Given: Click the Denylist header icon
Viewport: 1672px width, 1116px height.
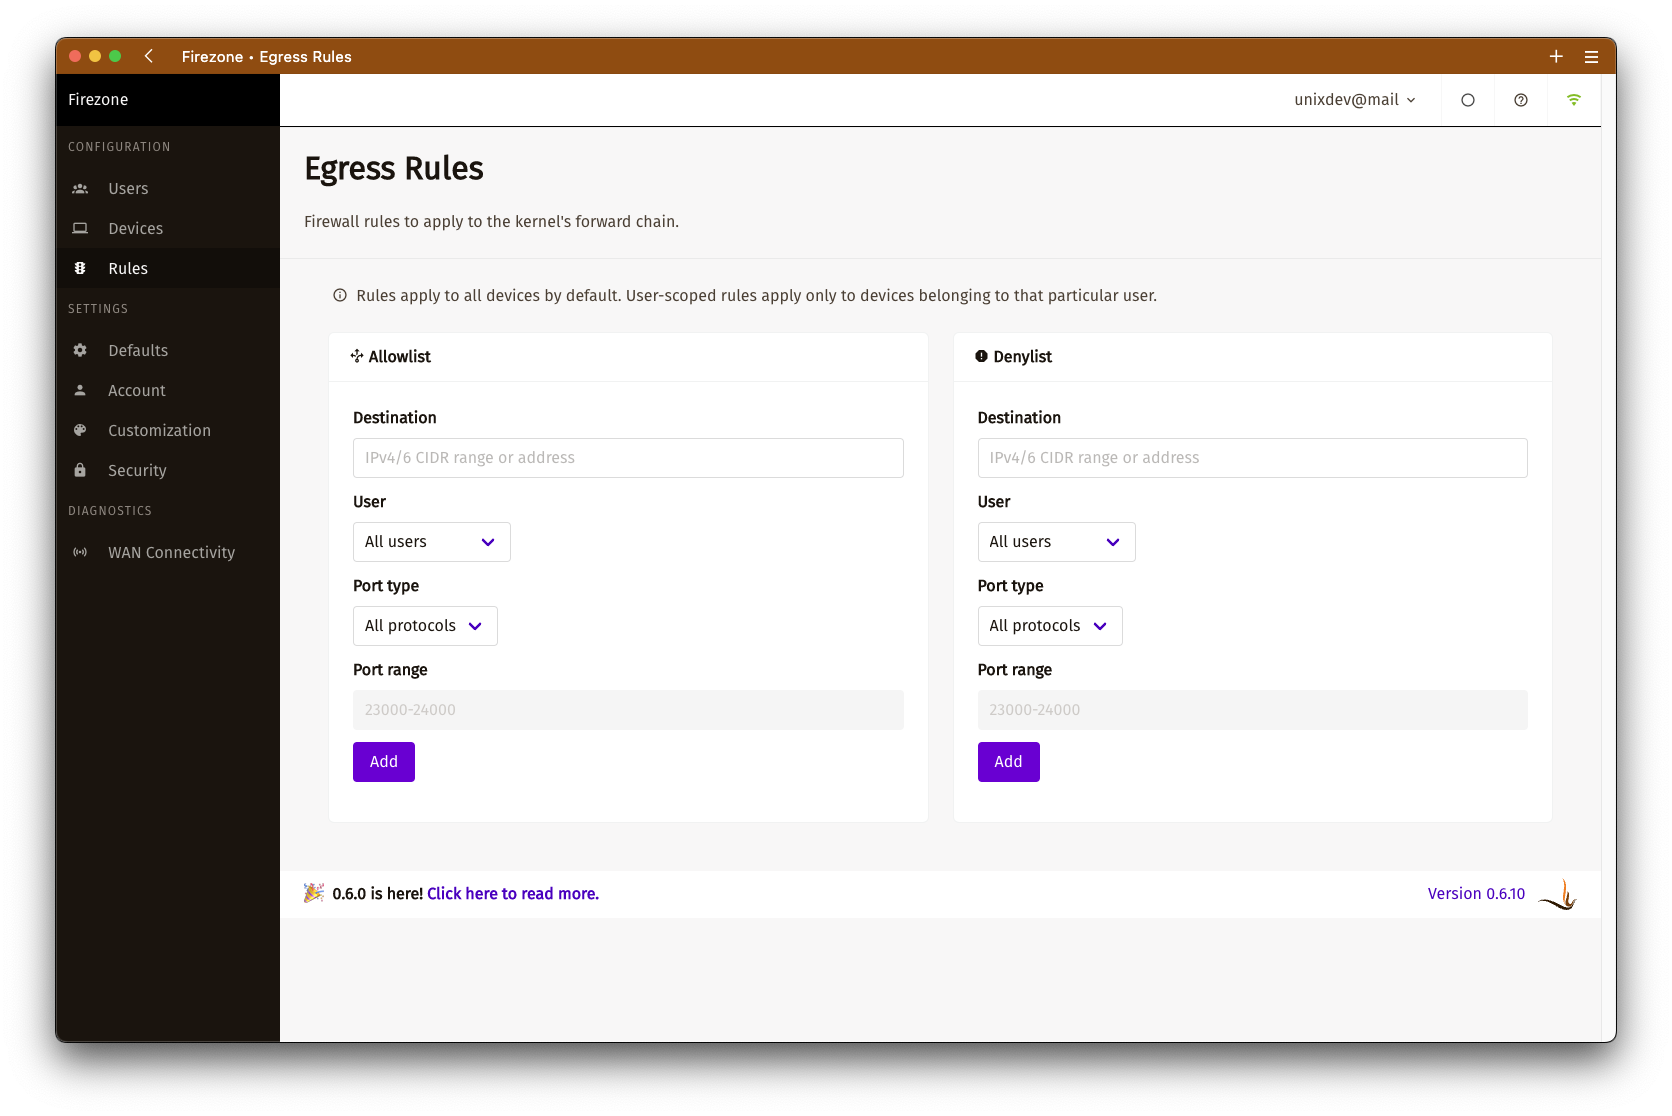Looking at the screenshot, I should tap(981, 357).
